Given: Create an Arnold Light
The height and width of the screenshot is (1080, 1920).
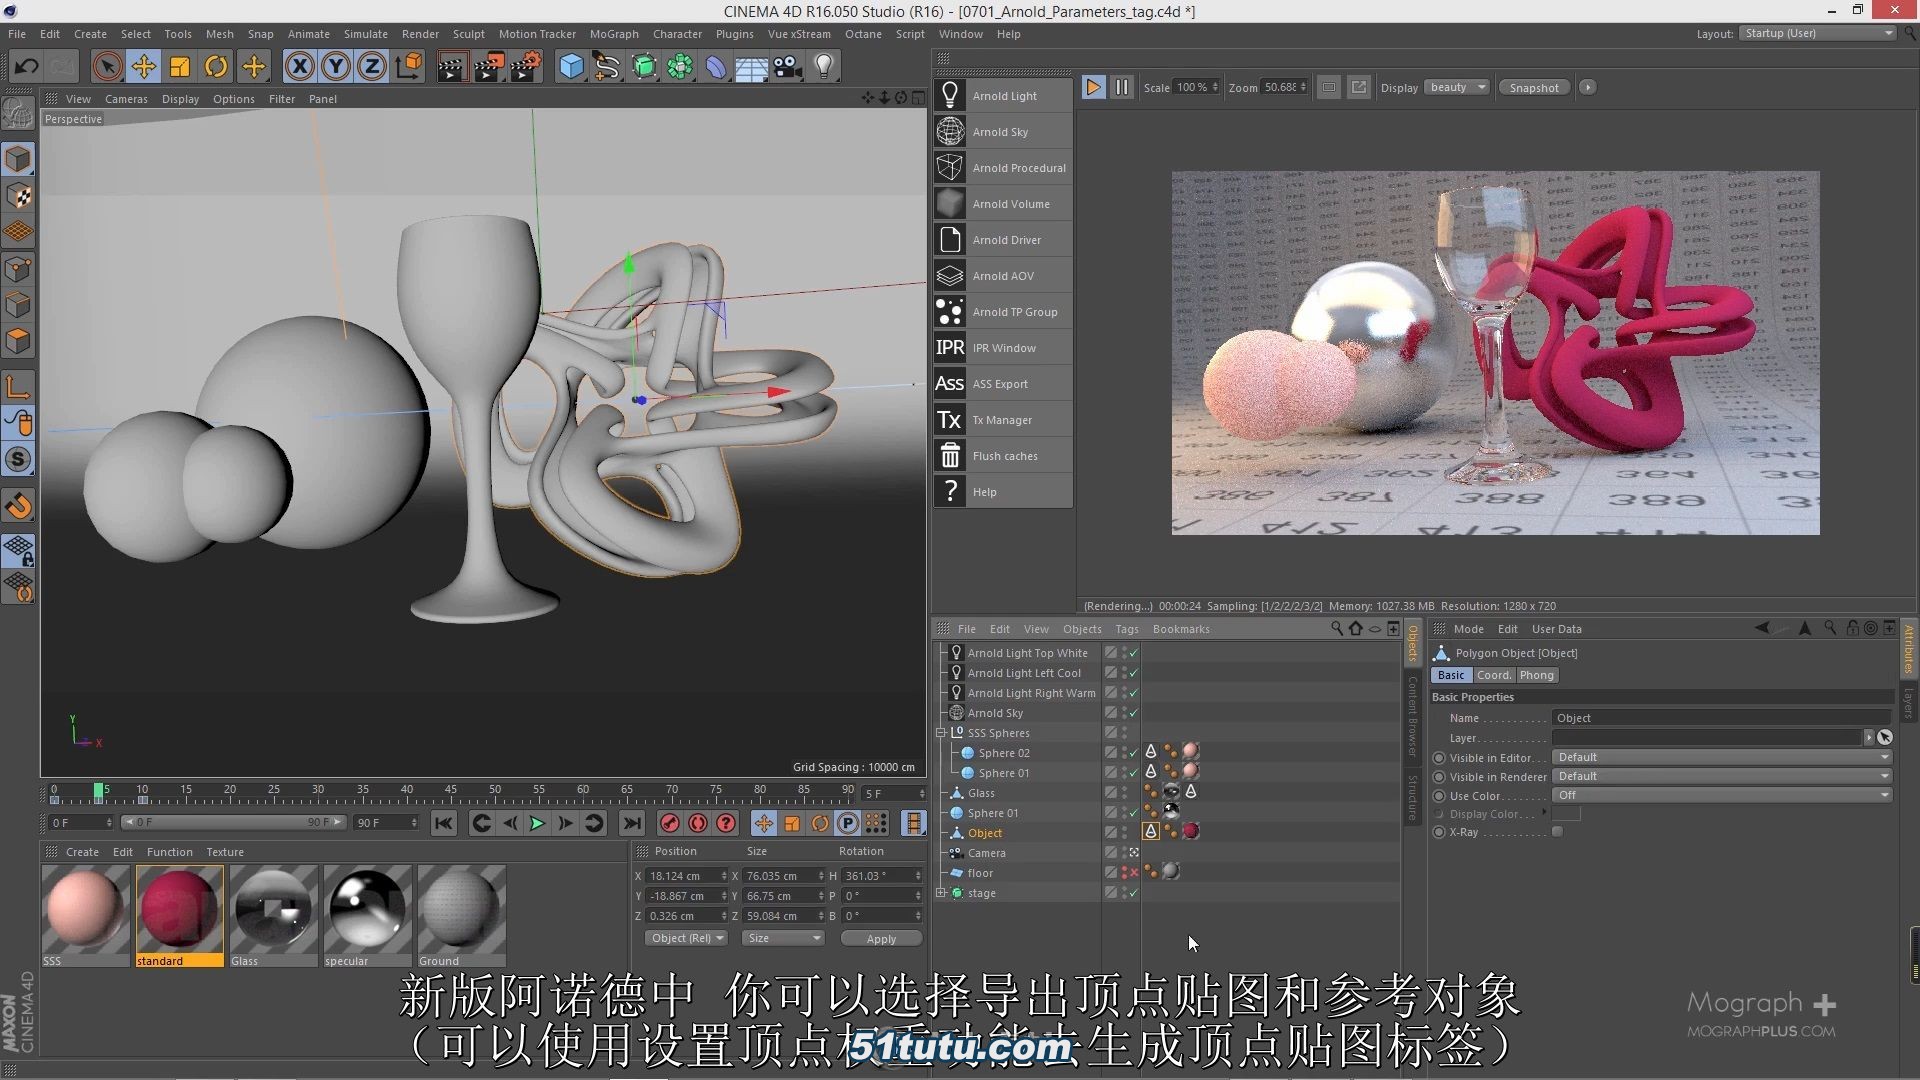Looking at the screenshot, I should (1003, 96).
